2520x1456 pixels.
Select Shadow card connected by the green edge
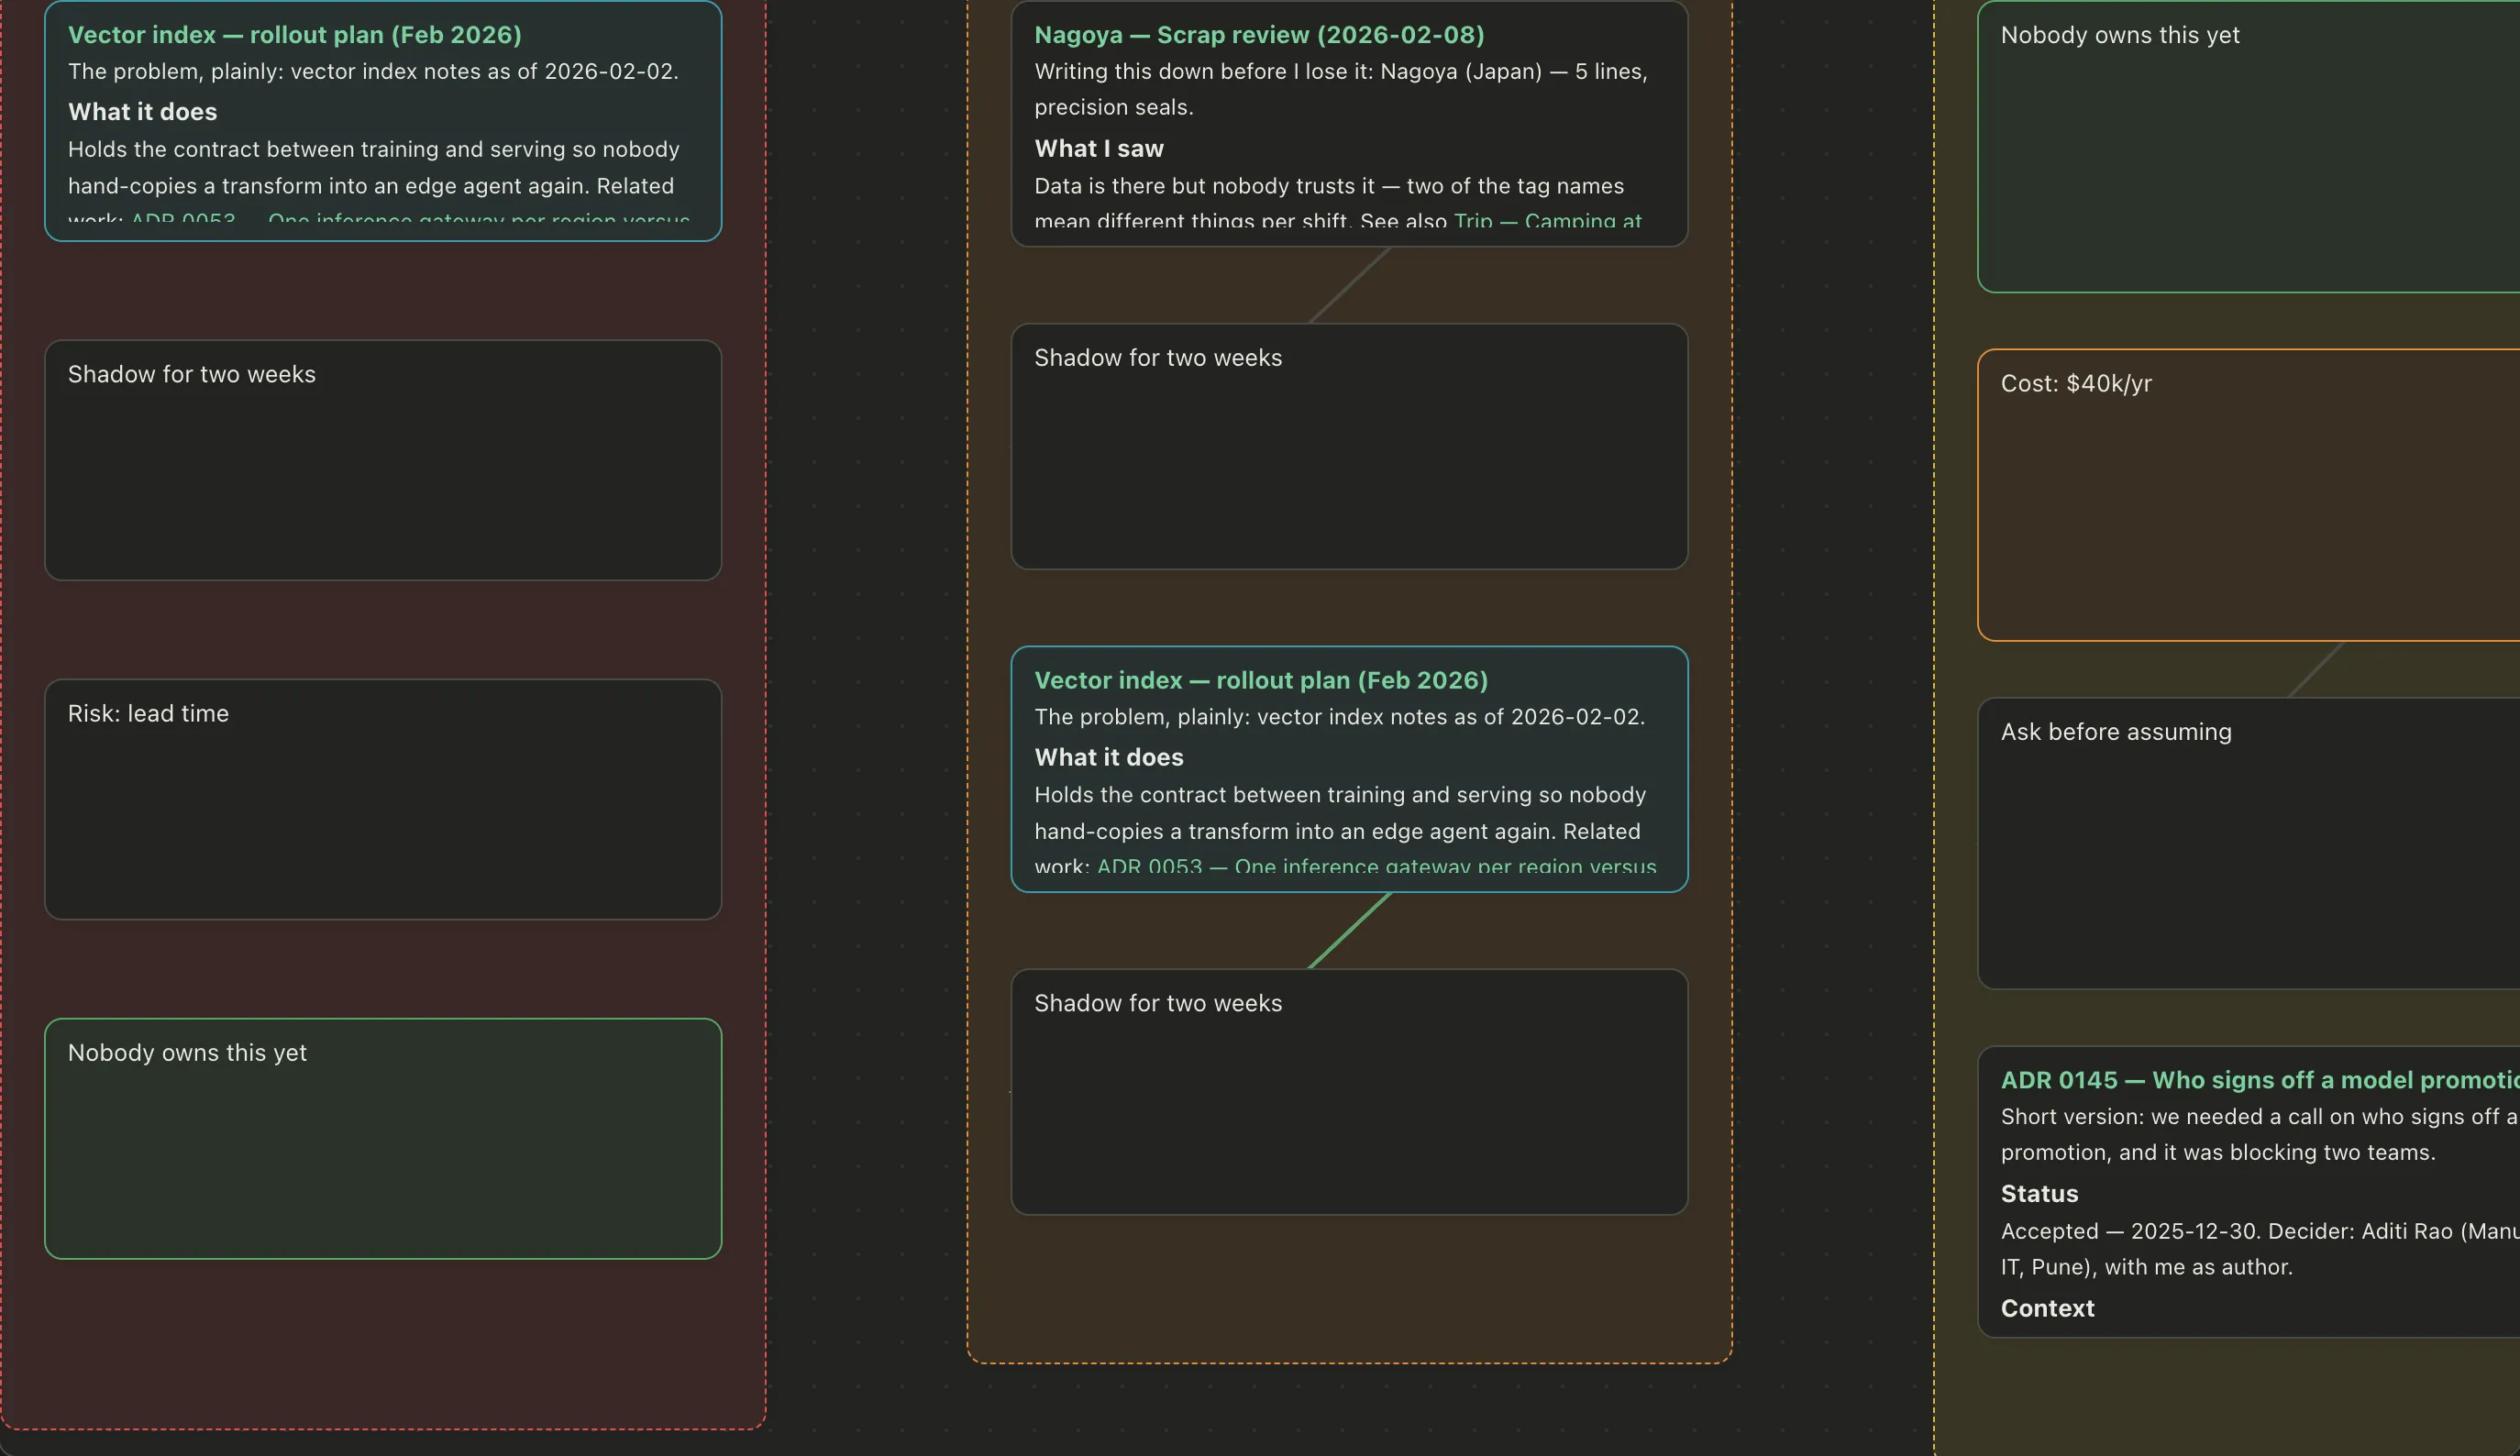(x=1349, y=1092)
